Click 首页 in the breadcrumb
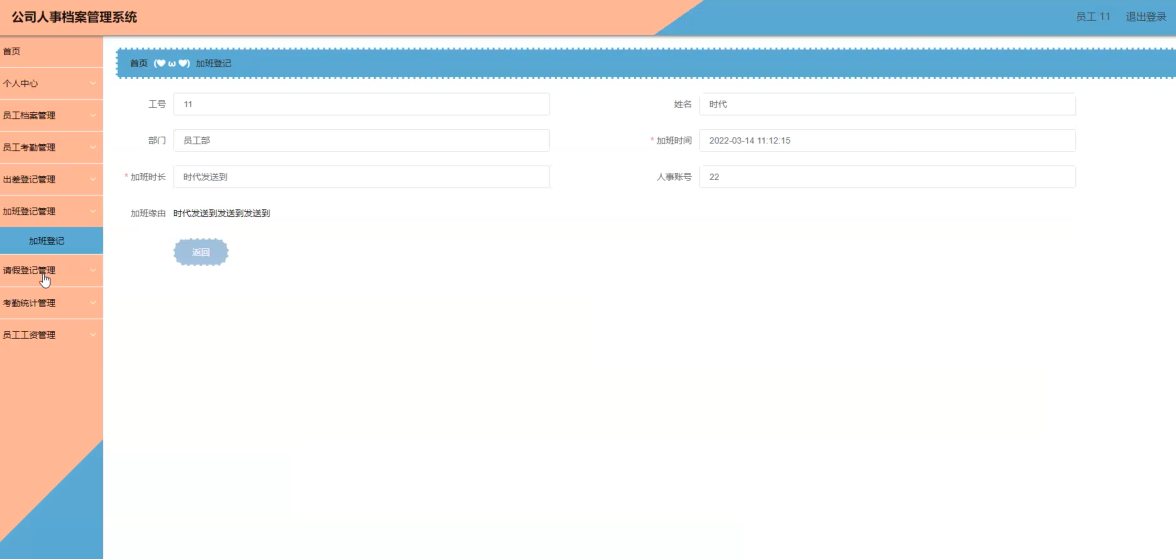The height and width of the screenshot is (559, 1176). [x=139, y=64]
